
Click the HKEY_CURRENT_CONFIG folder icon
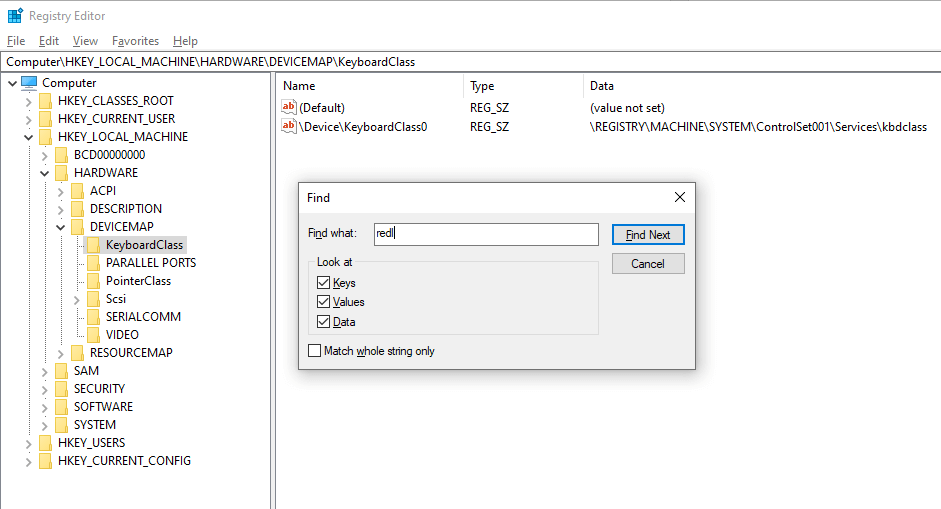[46, 461]
